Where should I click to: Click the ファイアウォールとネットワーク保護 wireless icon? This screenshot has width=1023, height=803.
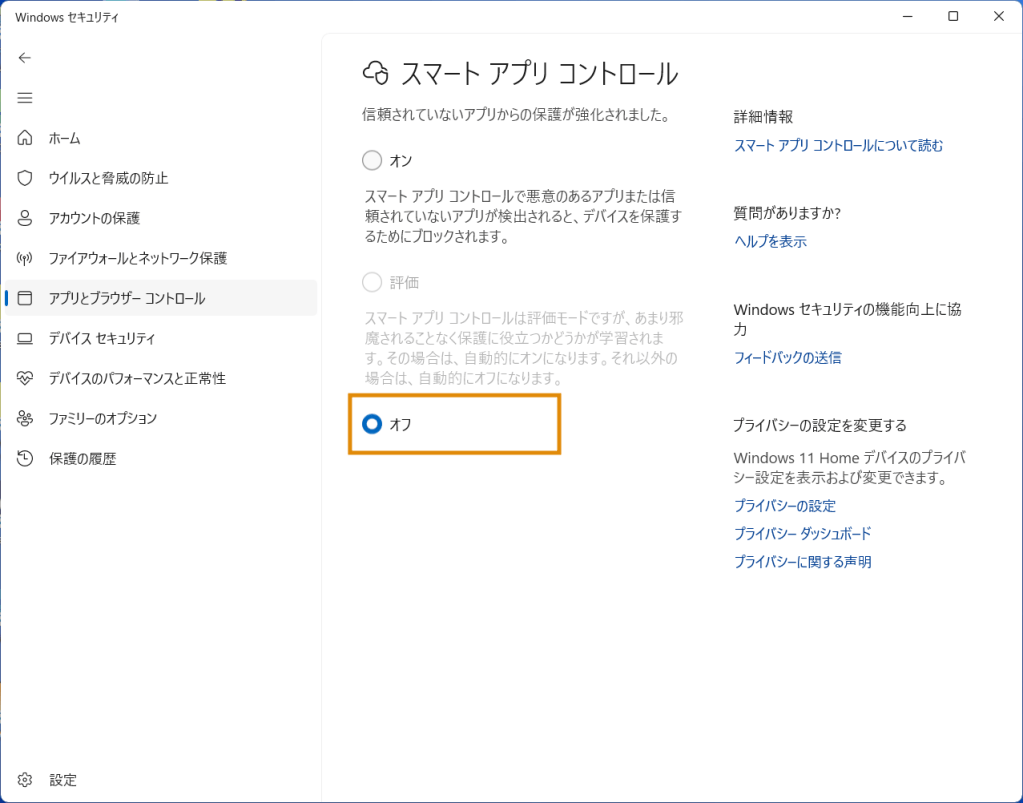(x=24, y=258)
